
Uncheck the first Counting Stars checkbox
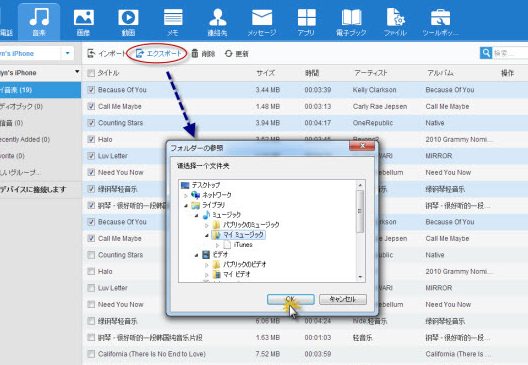click(91, 123)
